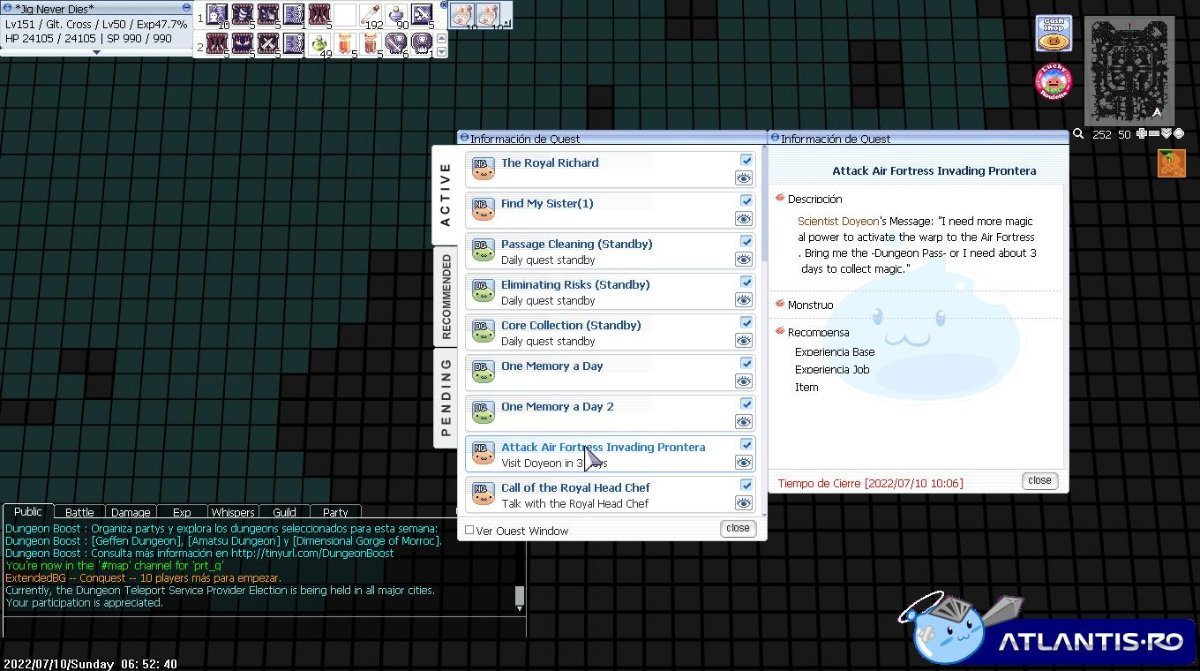Zoom out minimap with minus icon
The width and height of the screenshot is (1200, 671).
click(x=1153, y=133)
